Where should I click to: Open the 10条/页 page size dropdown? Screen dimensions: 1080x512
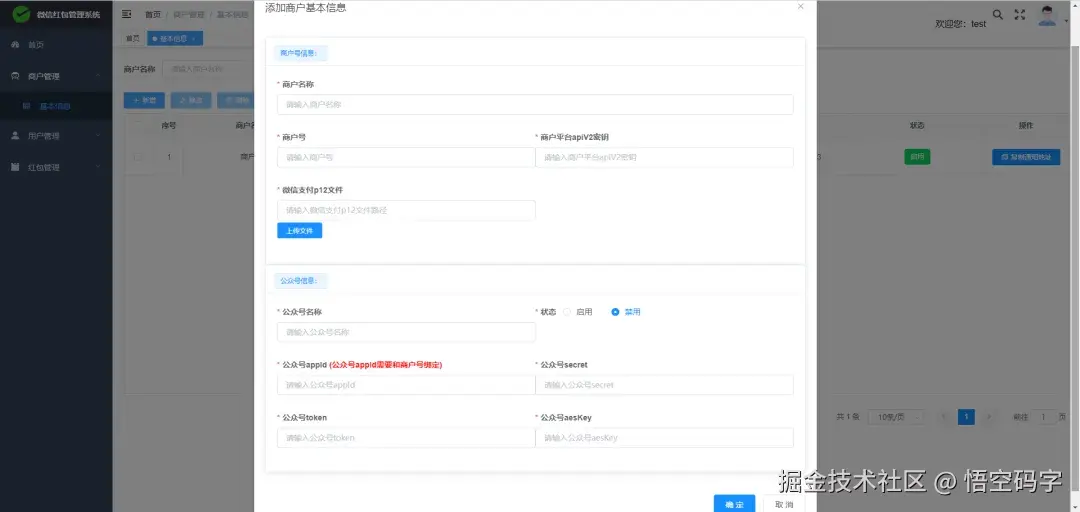(x=896, y=417)
